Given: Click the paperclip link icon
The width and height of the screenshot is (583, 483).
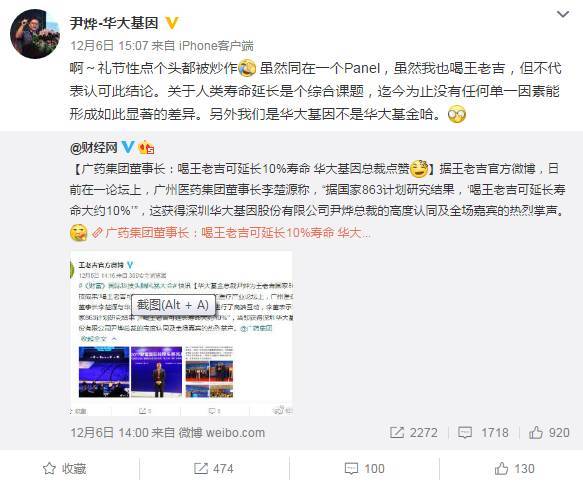Looking at the screenshot, I should pyautogui.click(x=97, y=234).
